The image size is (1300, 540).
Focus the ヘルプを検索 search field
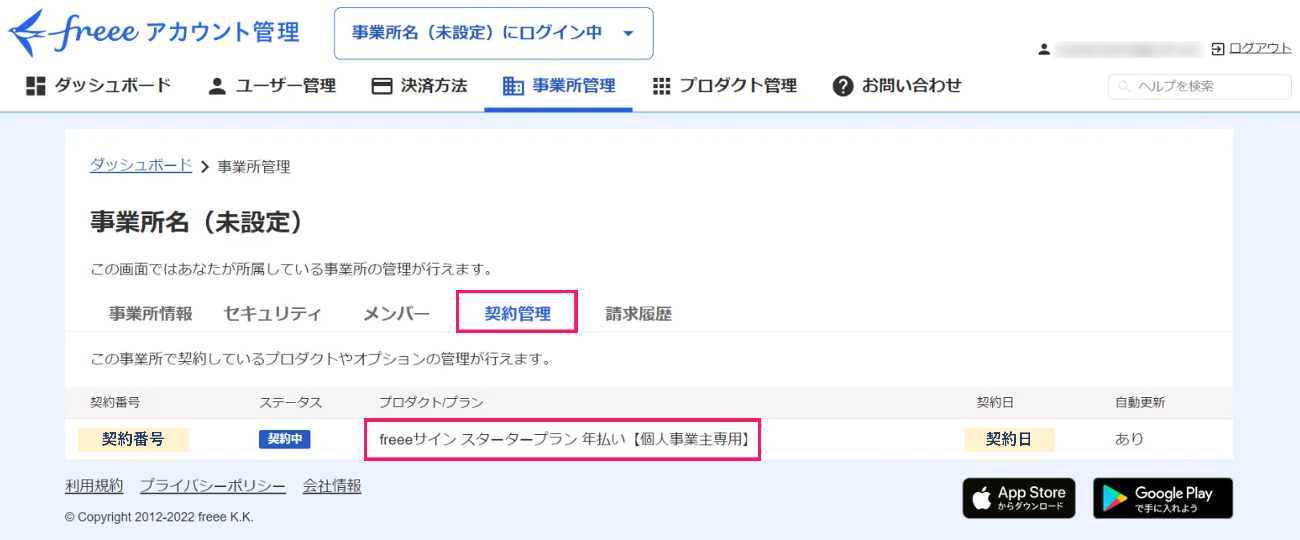(x=1200, y=87)
